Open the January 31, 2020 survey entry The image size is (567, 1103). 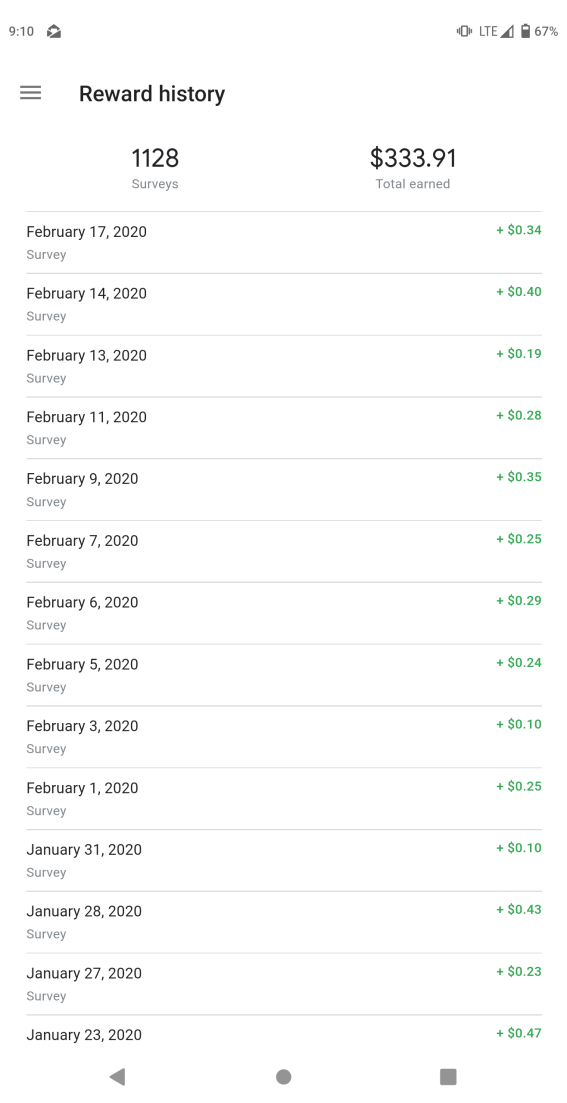284,860
